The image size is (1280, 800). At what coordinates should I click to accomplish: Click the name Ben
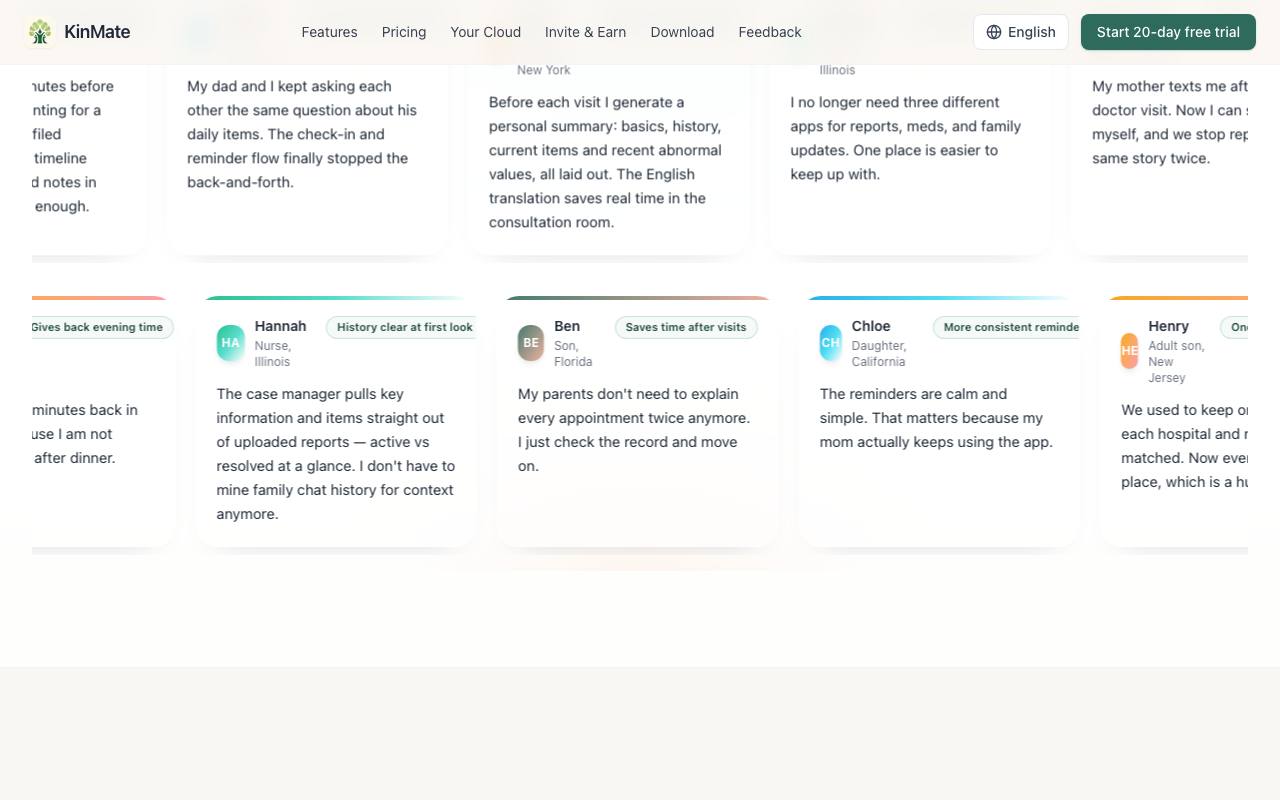tap(567, 326)
